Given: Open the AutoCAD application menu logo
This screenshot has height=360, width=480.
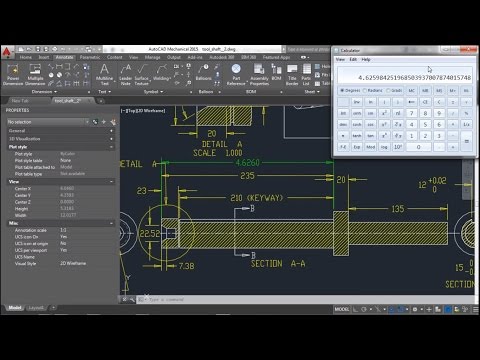Looking at the screenshot, I should 7,53.
